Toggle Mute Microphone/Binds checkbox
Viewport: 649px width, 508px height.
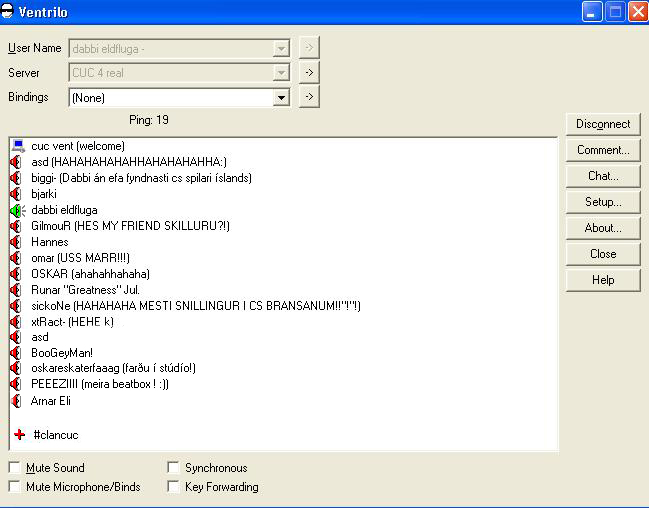click(14, 486)
